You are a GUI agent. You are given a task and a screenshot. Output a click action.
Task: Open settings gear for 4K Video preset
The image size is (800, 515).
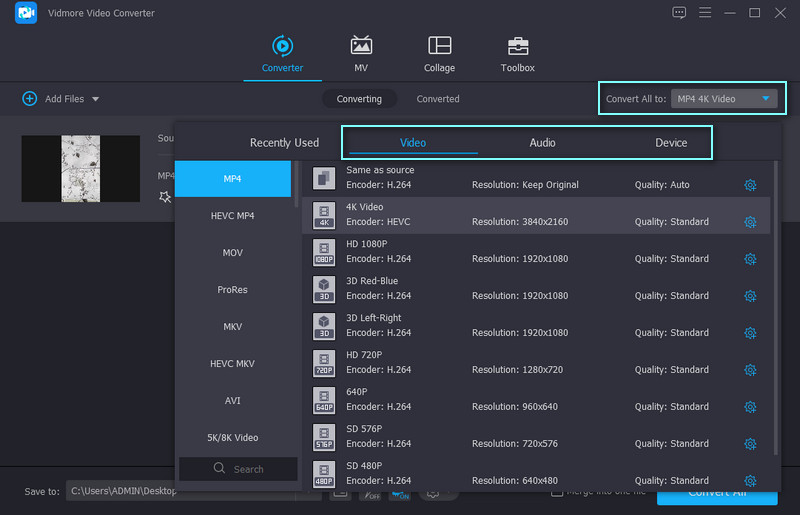click(x=750, y=222)
